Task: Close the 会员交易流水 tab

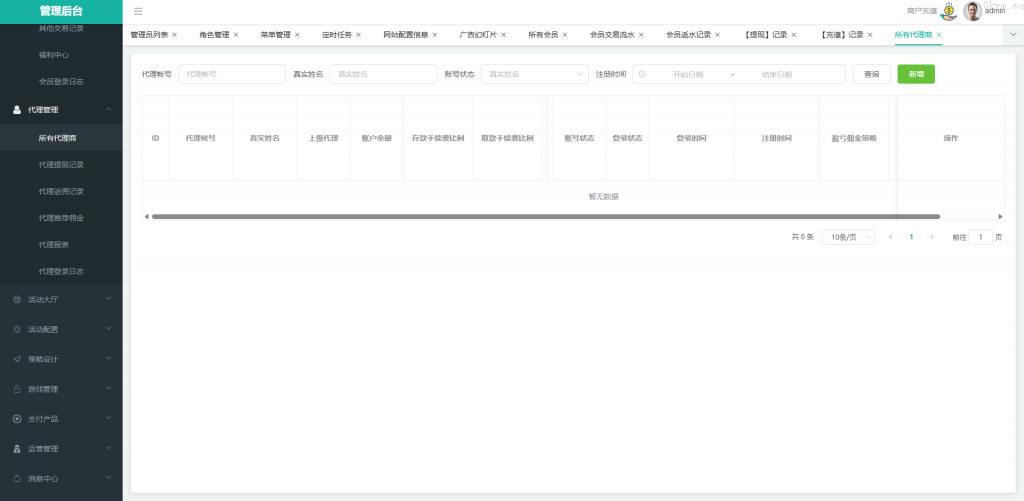Action: [x=641, y=35]
